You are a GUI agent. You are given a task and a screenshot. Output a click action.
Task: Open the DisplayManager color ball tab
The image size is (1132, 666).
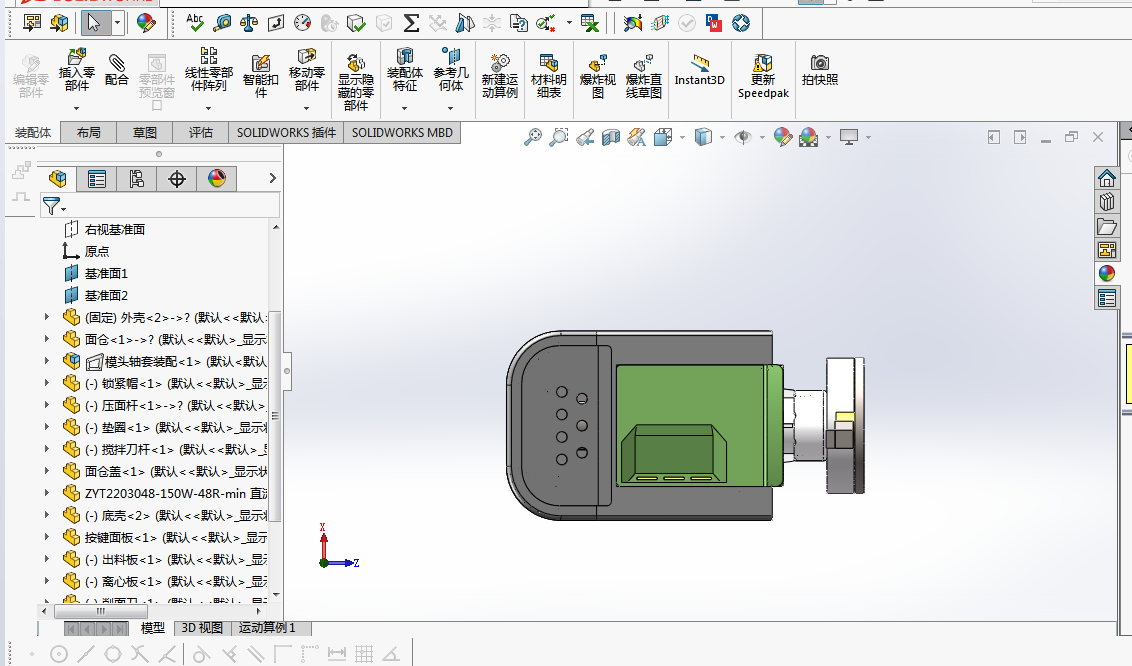coord(217,178)
